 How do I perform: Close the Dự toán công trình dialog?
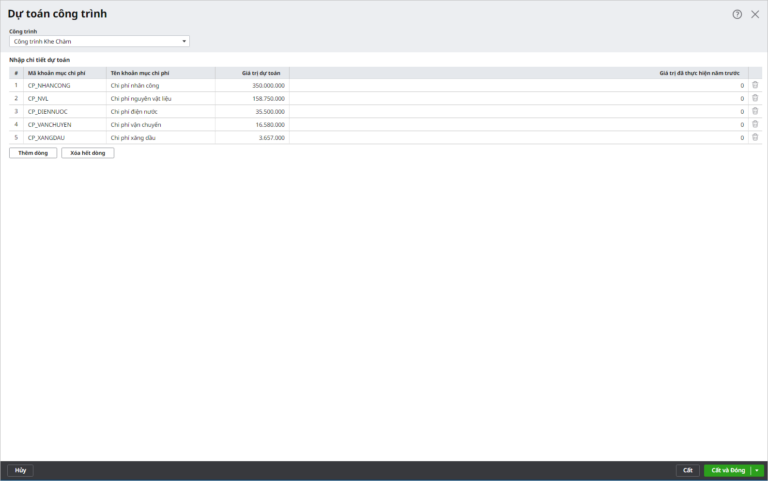755,14
